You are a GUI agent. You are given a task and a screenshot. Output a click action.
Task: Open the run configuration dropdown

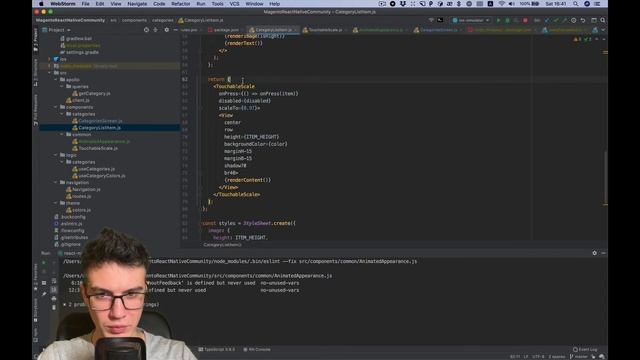point(471,20)
